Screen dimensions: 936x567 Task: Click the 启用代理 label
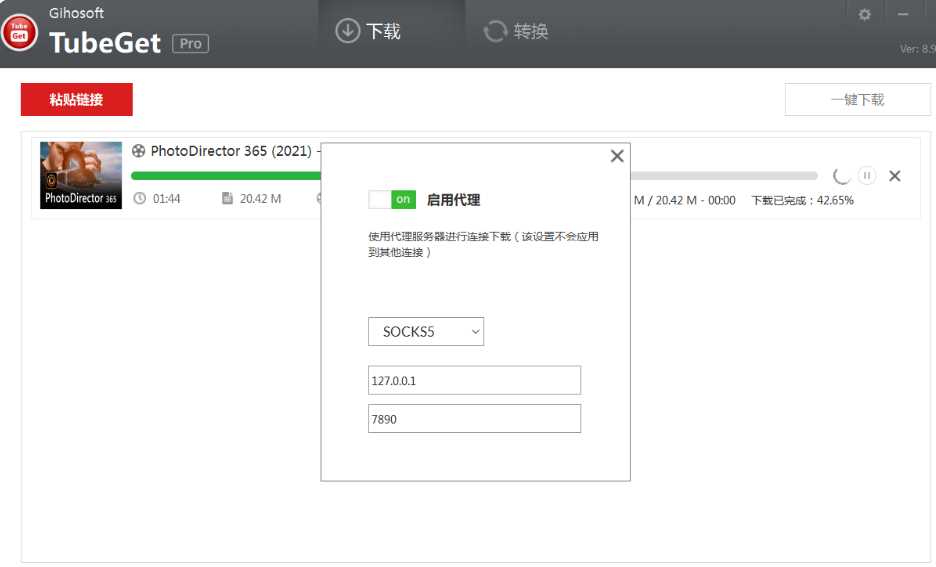453,200
